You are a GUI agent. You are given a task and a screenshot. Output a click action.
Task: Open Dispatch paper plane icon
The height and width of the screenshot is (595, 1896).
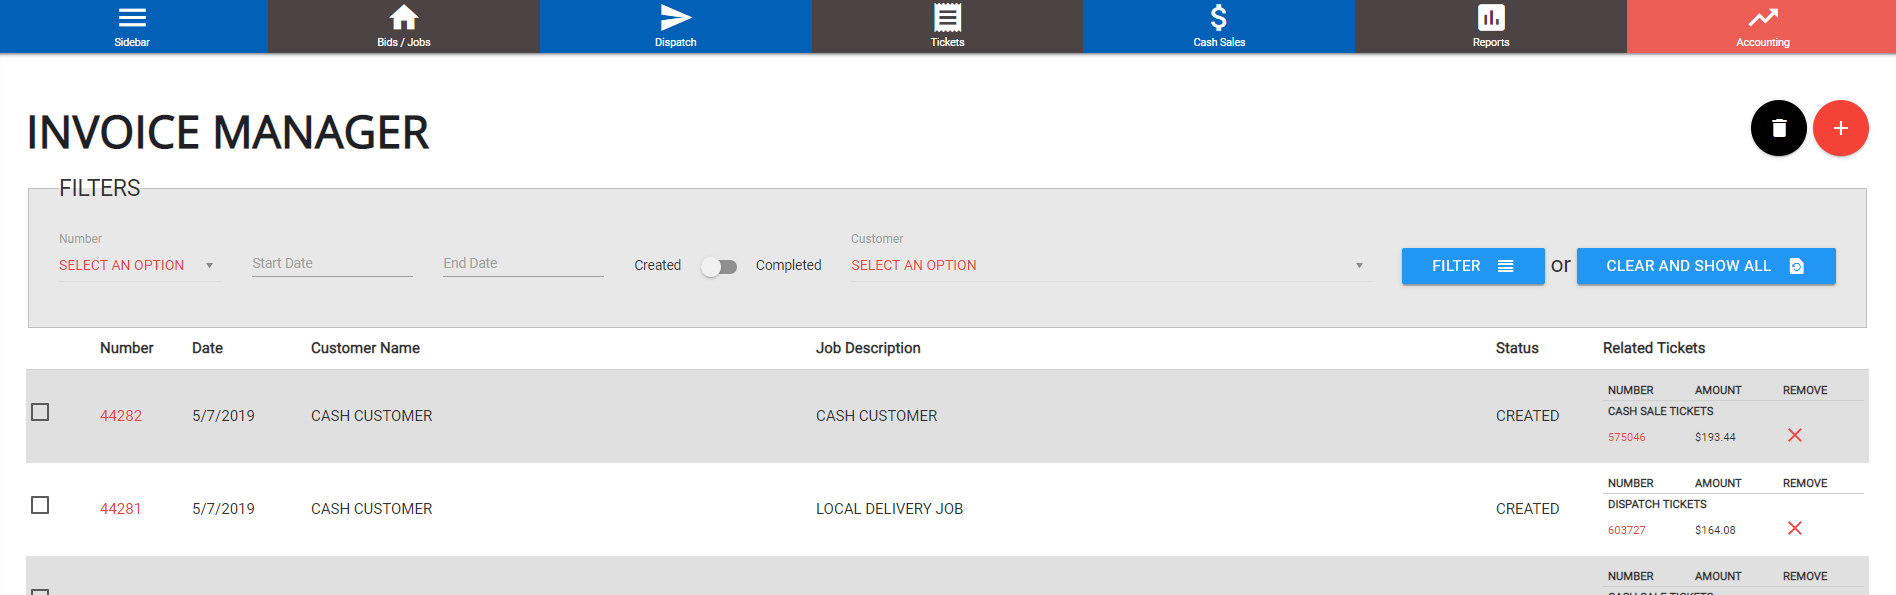(x=676, y=18)
